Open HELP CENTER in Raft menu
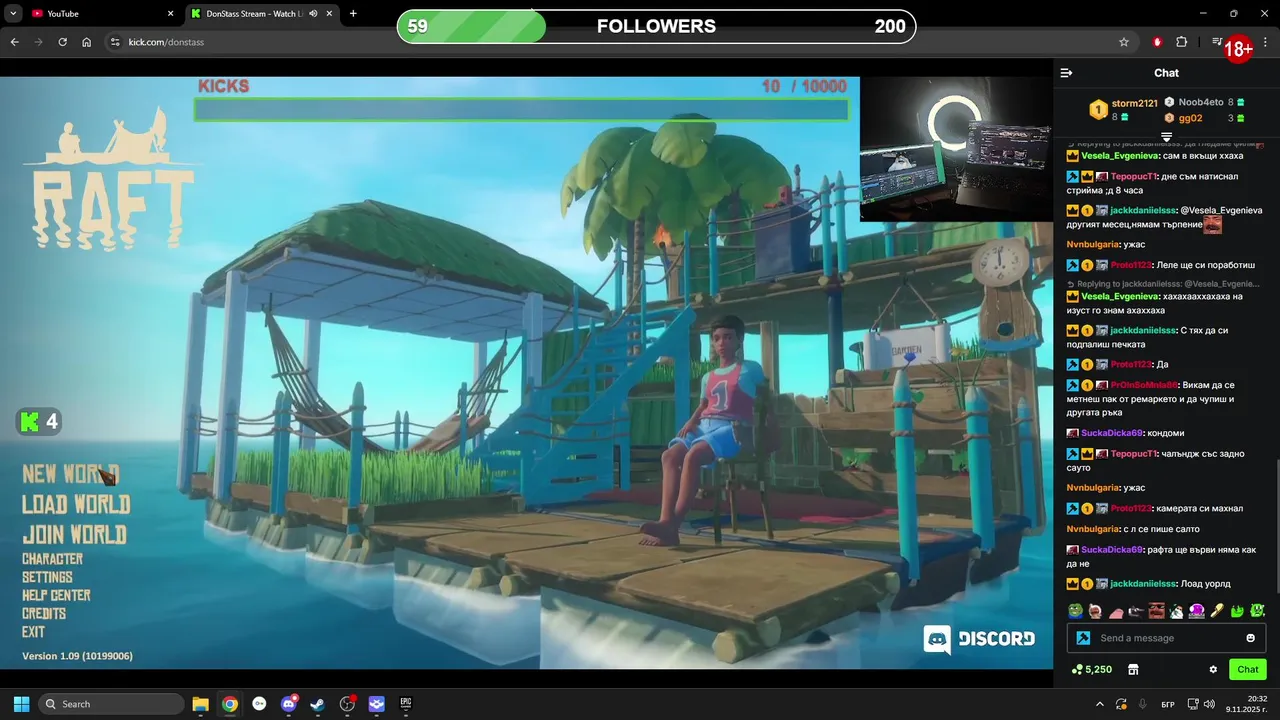Viewport: 1280px width, 720px height. pos(56,595)
